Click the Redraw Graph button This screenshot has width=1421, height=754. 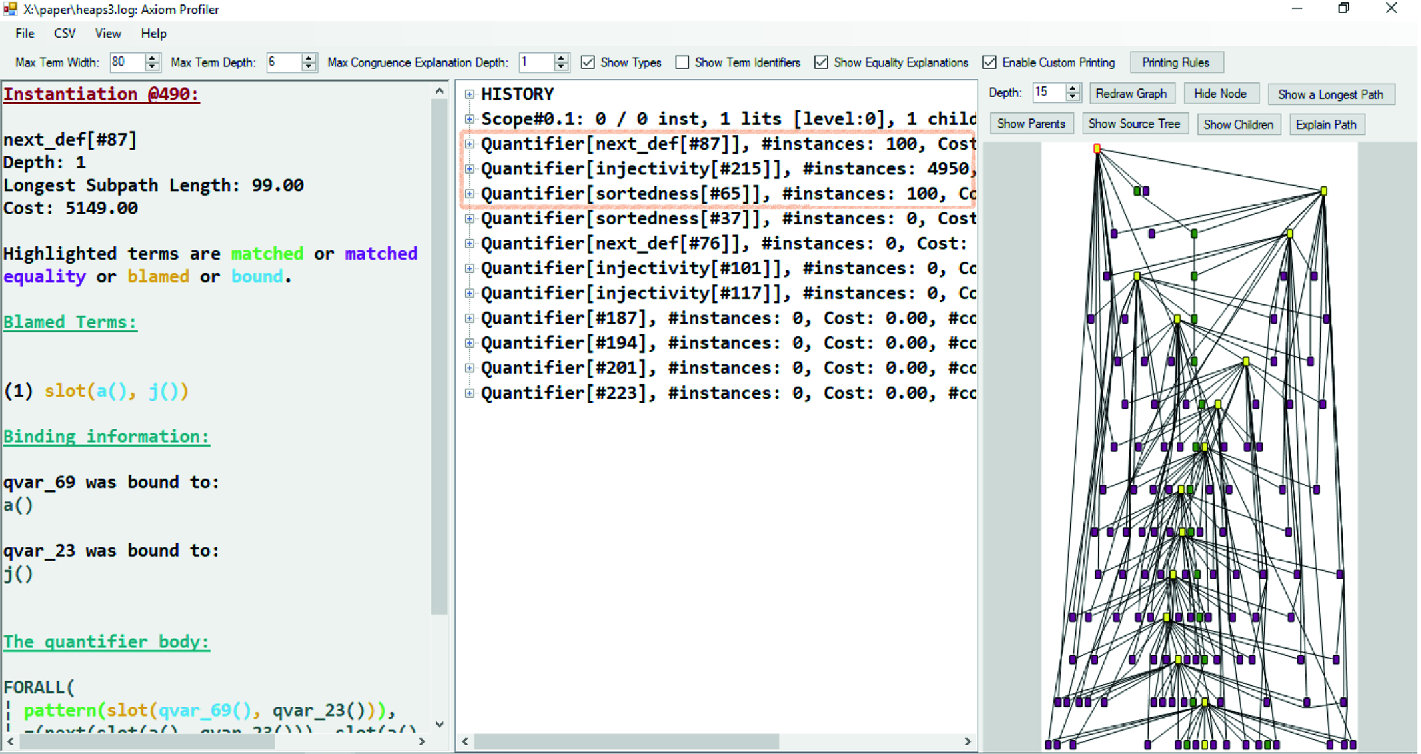(1131, 93)
